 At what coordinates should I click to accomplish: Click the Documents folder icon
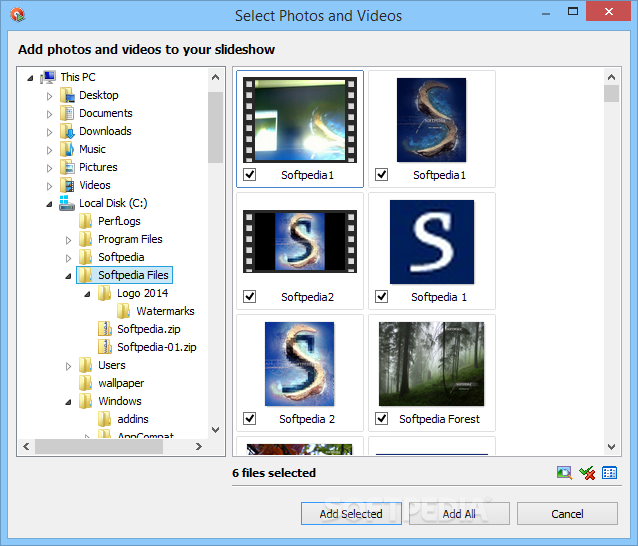point(68,113)
